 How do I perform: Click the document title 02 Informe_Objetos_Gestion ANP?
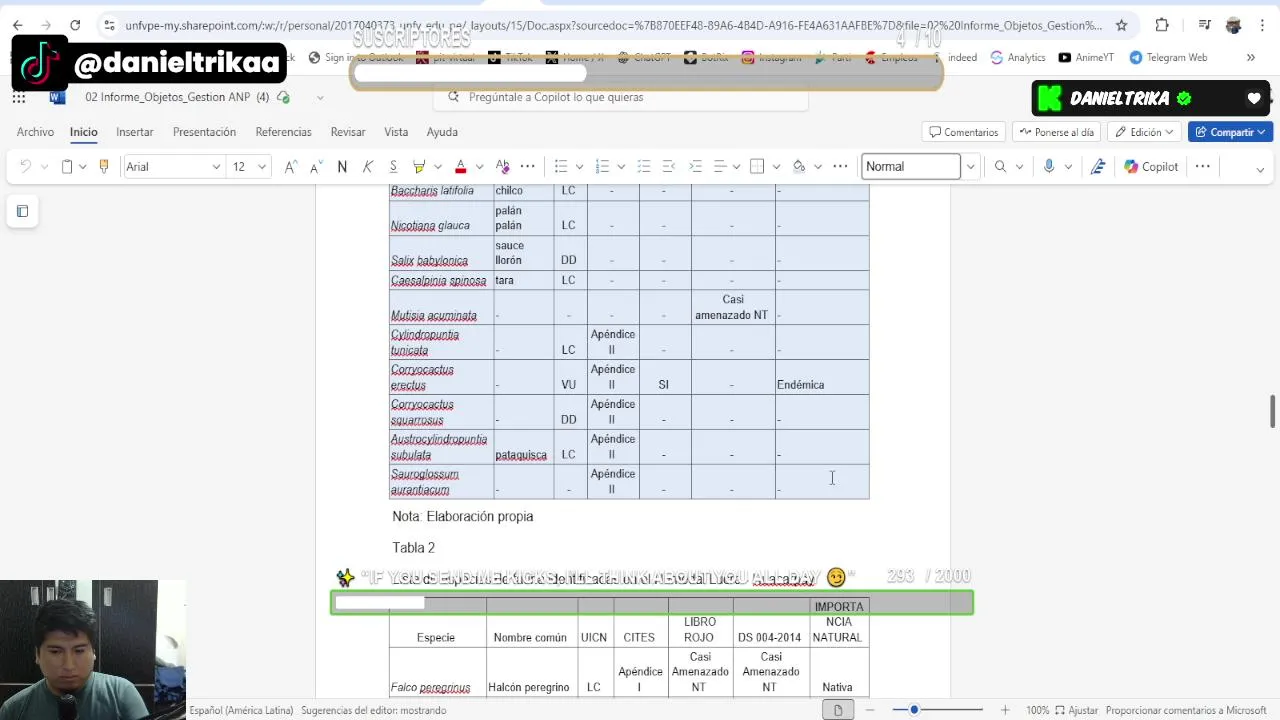point(177,97)
